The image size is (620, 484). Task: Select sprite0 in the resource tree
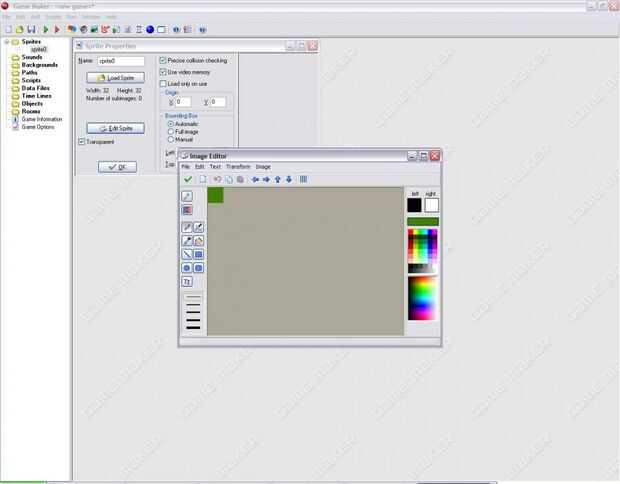click(39, 49)
